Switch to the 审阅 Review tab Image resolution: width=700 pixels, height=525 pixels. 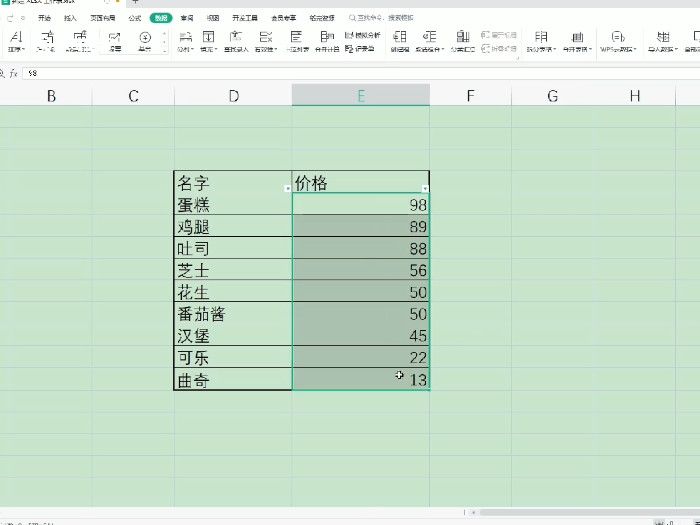coord(187,18)
